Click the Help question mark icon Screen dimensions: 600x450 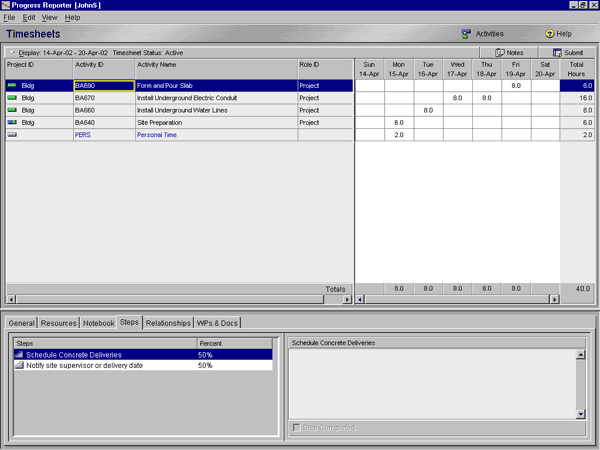tap(549, 34)
